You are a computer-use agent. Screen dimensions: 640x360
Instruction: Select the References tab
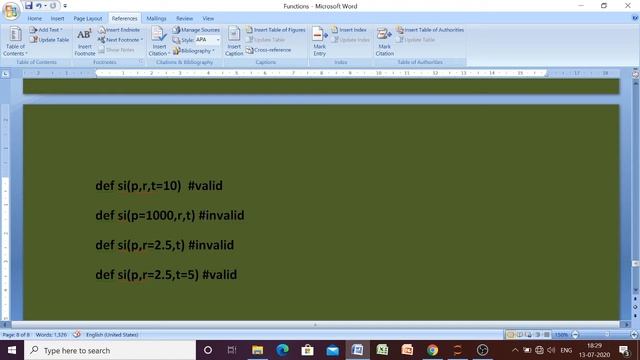[x=124, y=18]
